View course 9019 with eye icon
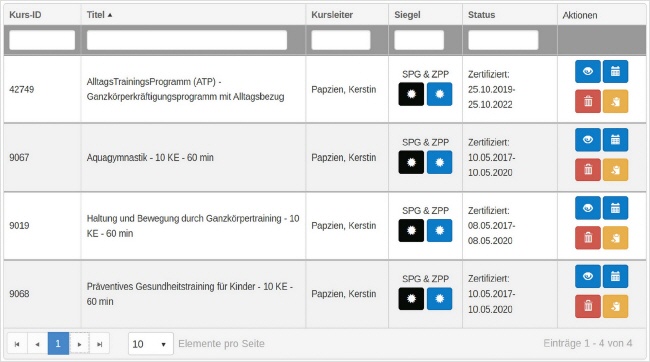650x362 pixels. pos(587,208)
